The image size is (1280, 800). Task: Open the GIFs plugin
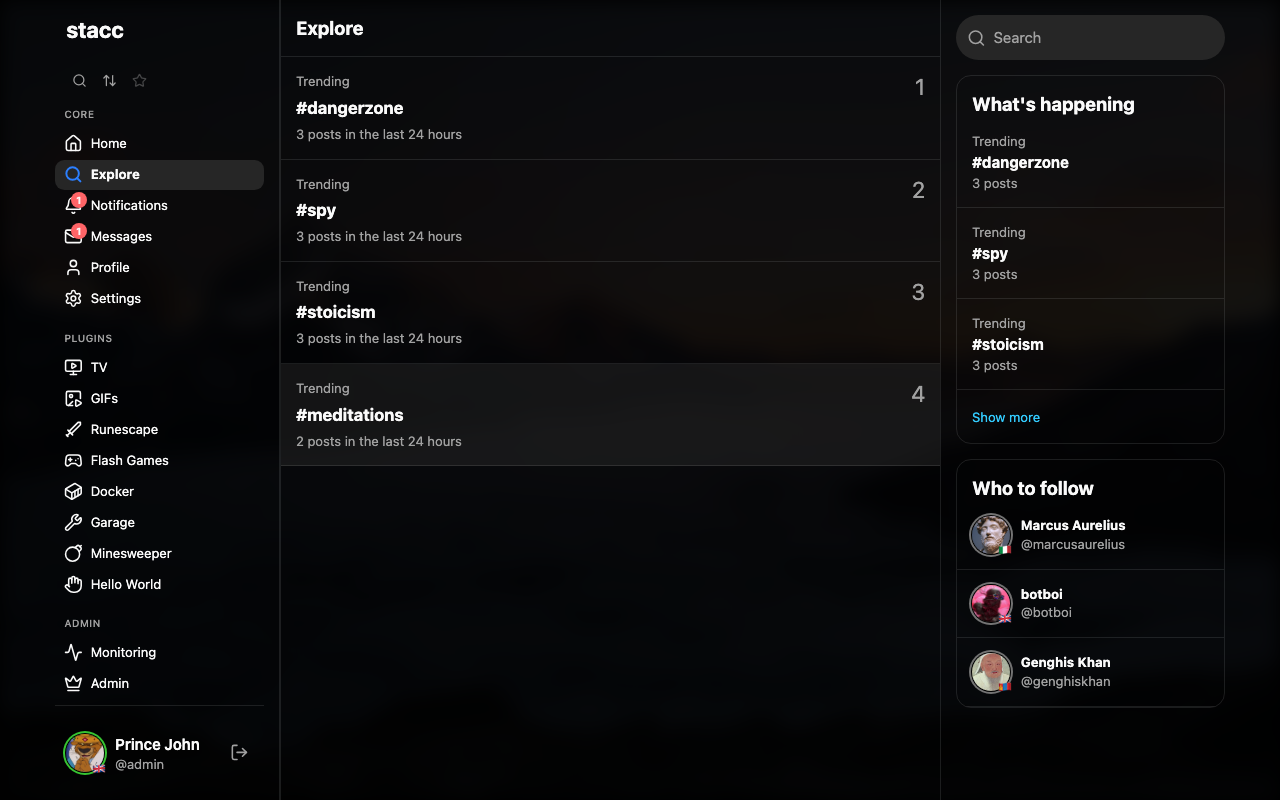tap(103, 398)
